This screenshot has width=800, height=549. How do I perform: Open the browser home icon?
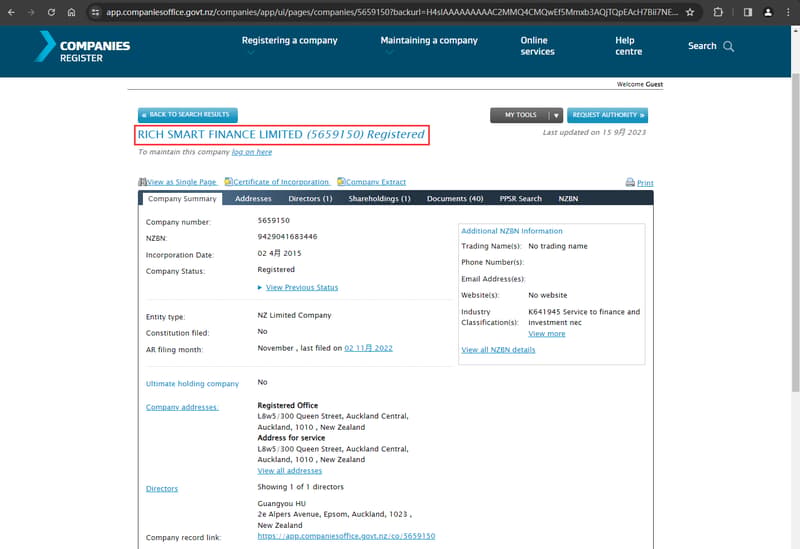[x=71, y=12]
